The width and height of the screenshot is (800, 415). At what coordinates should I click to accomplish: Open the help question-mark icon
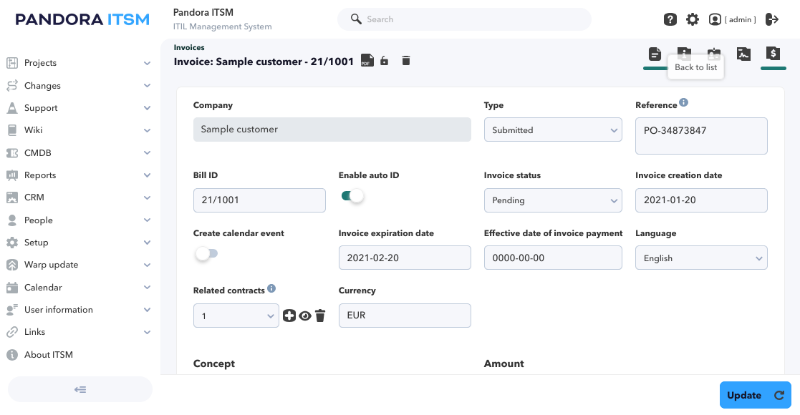click(670, 19)
